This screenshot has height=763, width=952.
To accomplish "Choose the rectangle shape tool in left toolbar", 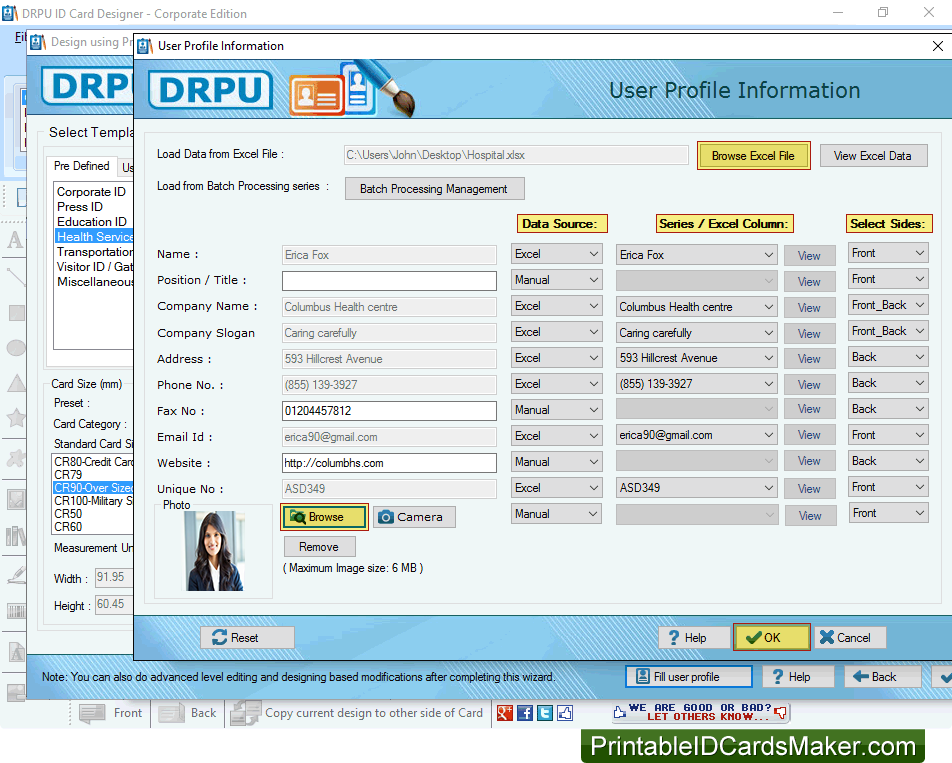I will [x=16, y=313].
